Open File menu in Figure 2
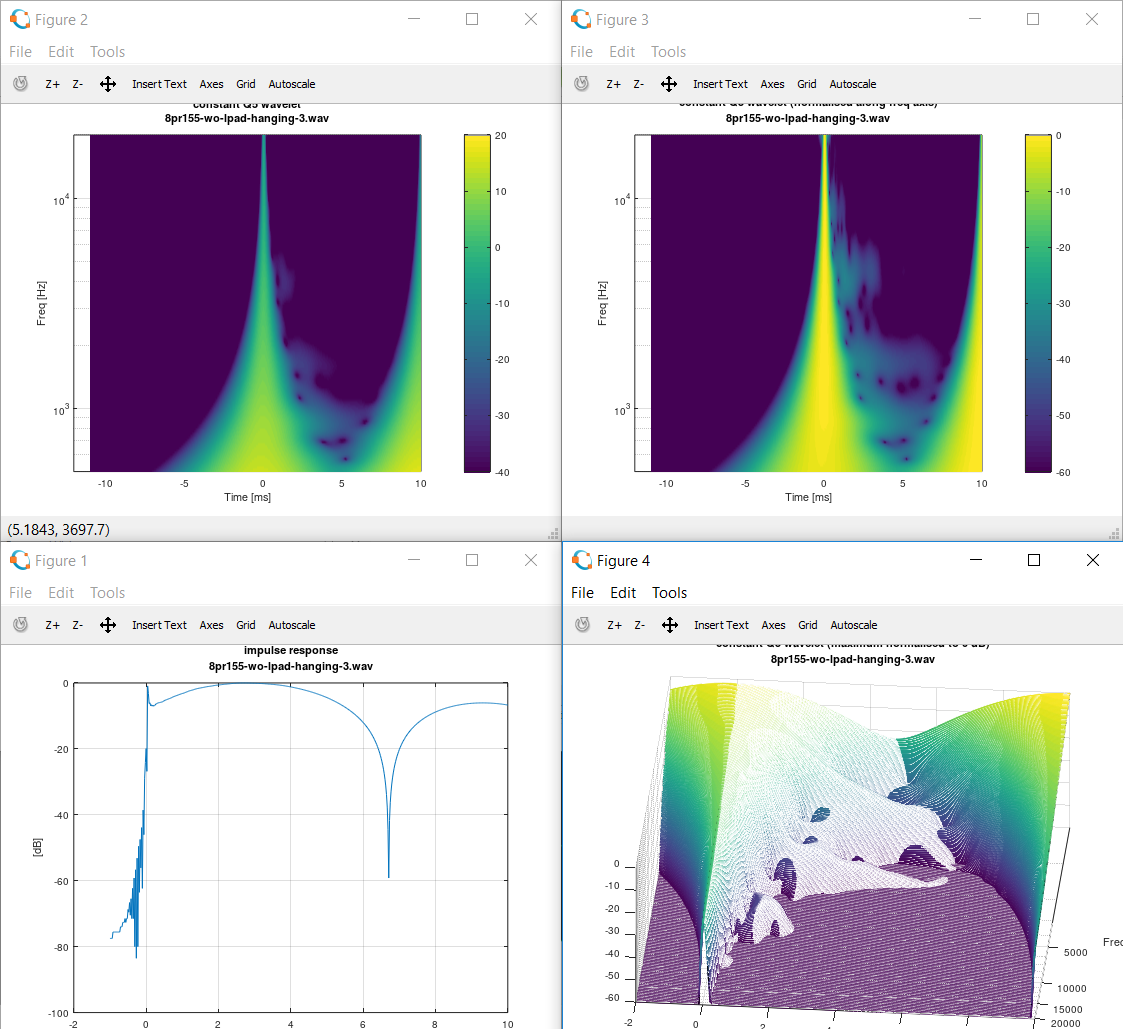 pyautogui.click(x=20, y=52)
